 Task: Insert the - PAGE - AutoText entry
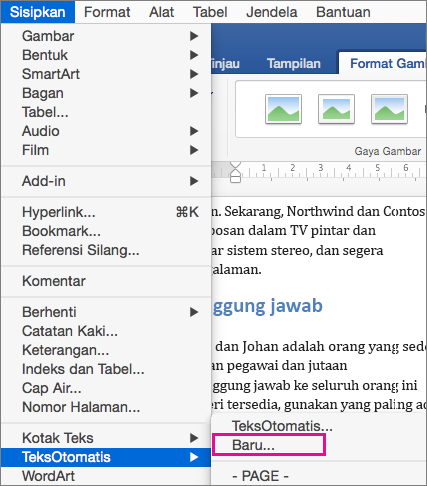tap(318, 476)
